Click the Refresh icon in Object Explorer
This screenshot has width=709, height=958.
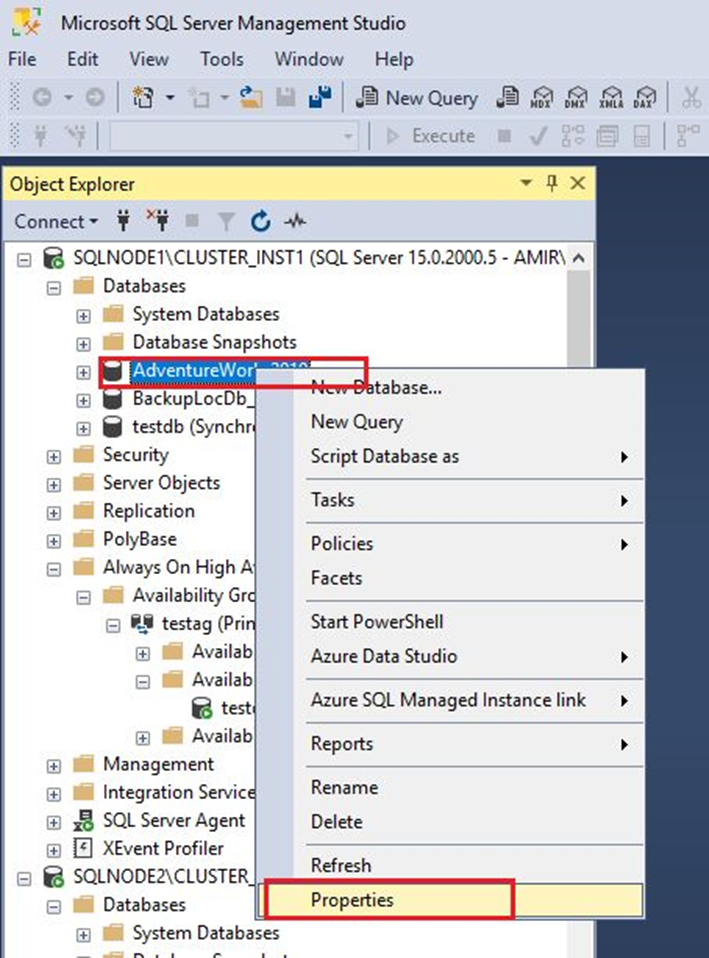[x=261, y=221]
